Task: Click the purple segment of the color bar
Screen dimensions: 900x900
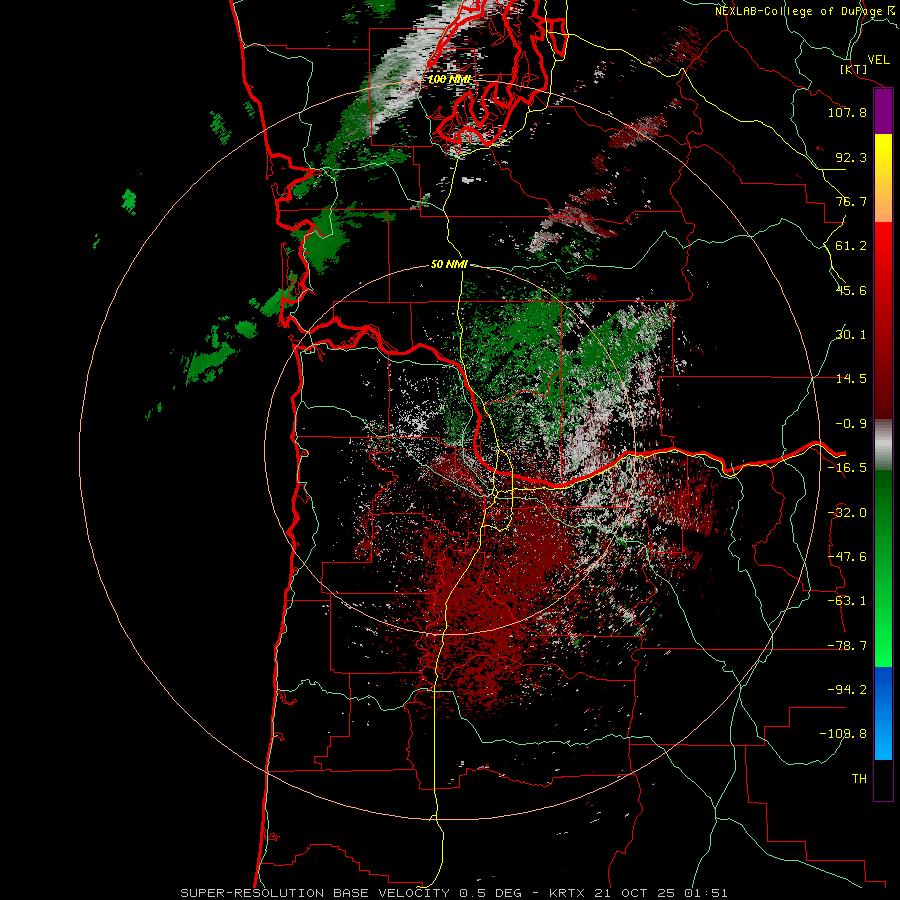Action: point(883,112)
